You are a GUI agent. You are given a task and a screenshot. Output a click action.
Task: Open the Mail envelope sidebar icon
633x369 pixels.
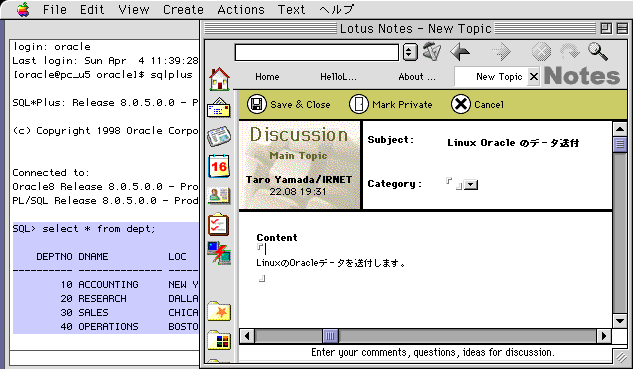pos(219,108)
